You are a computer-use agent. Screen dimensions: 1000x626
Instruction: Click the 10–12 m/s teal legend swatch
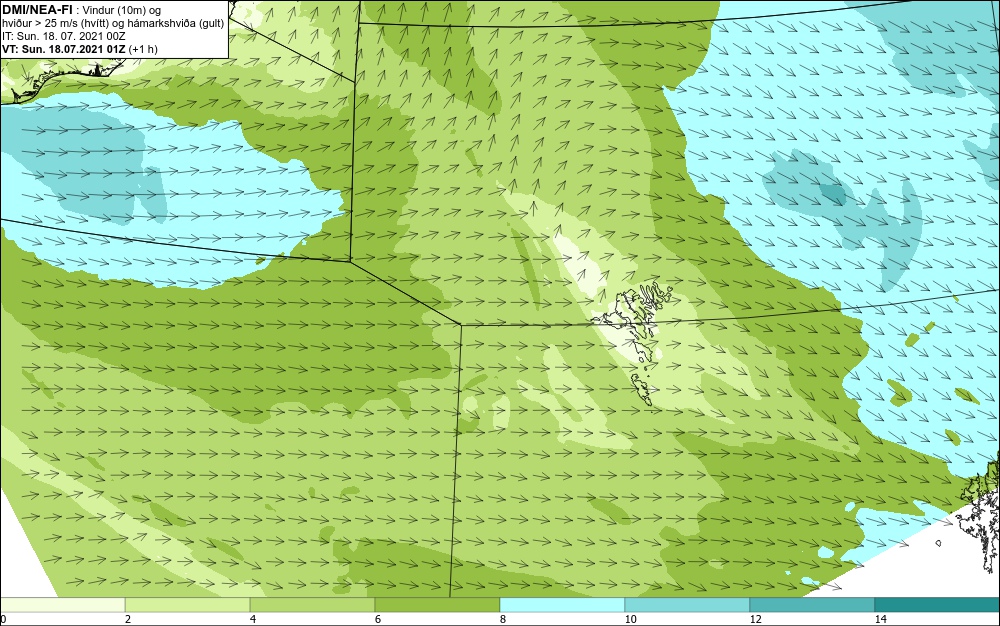(688, 605)
